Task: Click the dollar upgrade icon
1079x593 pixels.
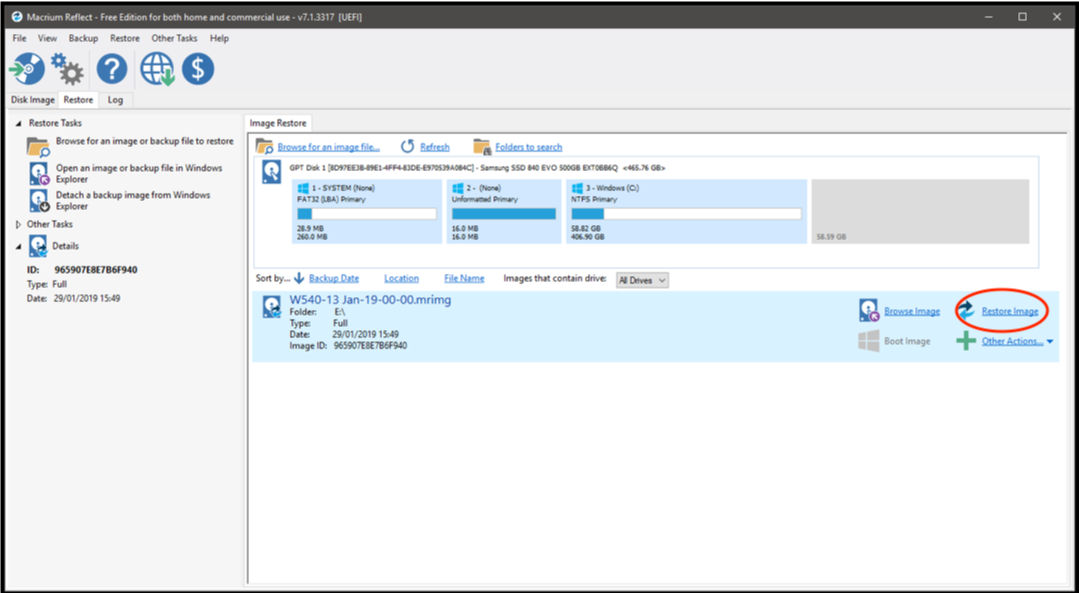Action: click(198, 69)
